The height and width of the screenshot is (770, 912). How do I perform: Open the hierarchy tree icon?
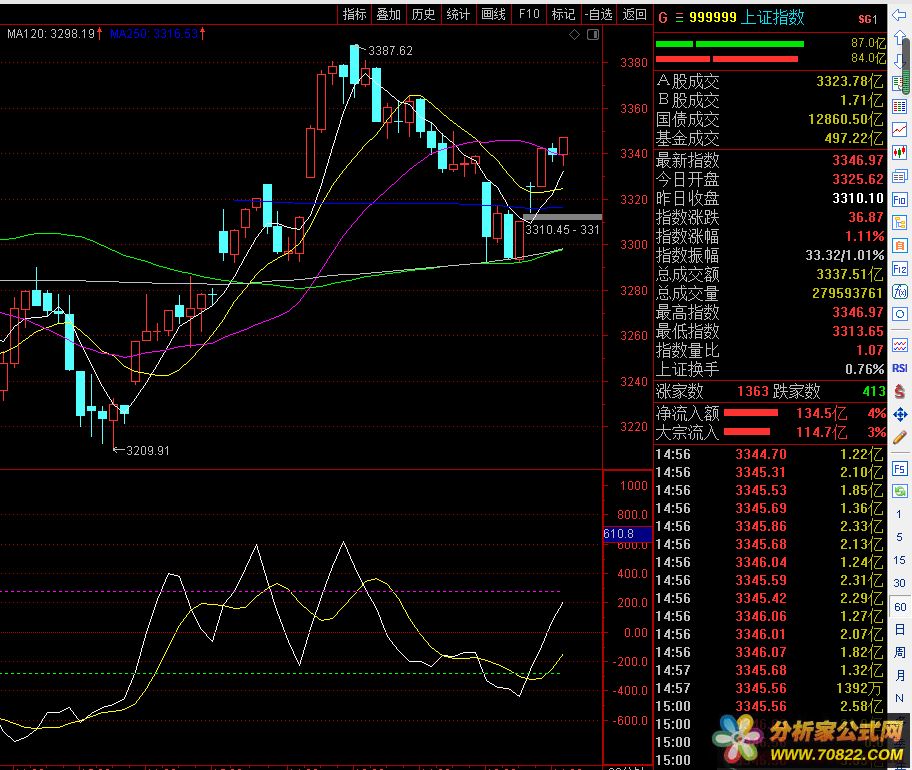click(899, 222)
